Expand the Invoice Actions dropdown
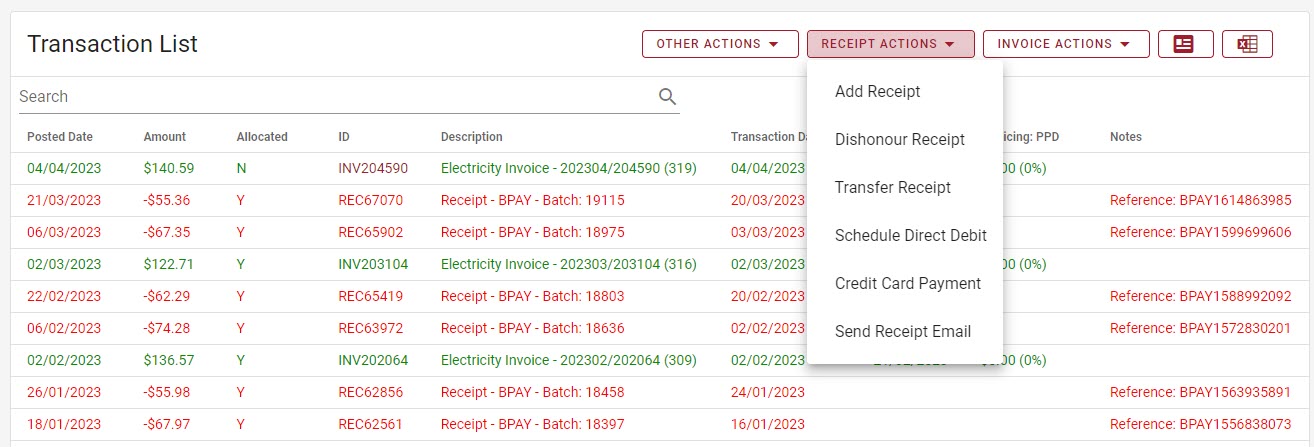Image resolution: width=1314 pixels, height=447 pixels. (1065, 44)
